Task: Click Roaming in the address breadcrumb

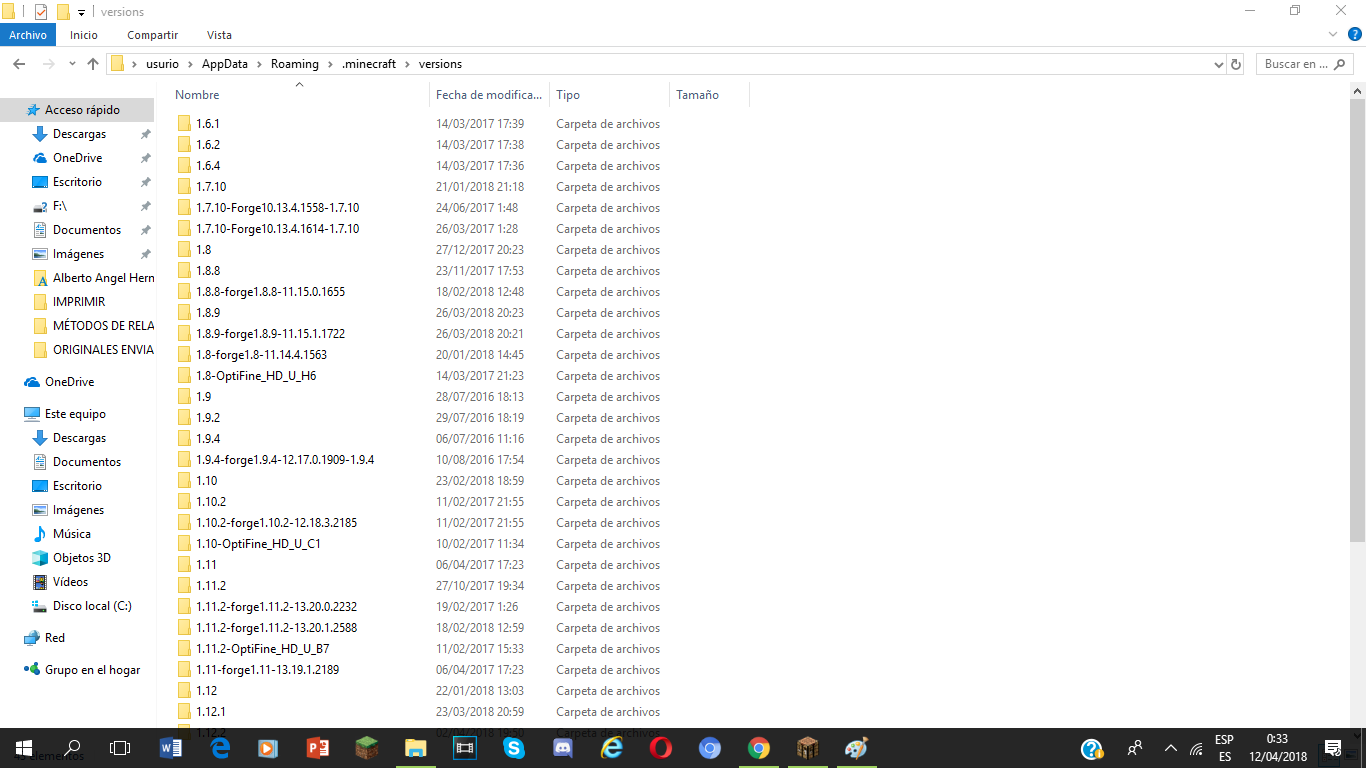Action: click(295, 64)
